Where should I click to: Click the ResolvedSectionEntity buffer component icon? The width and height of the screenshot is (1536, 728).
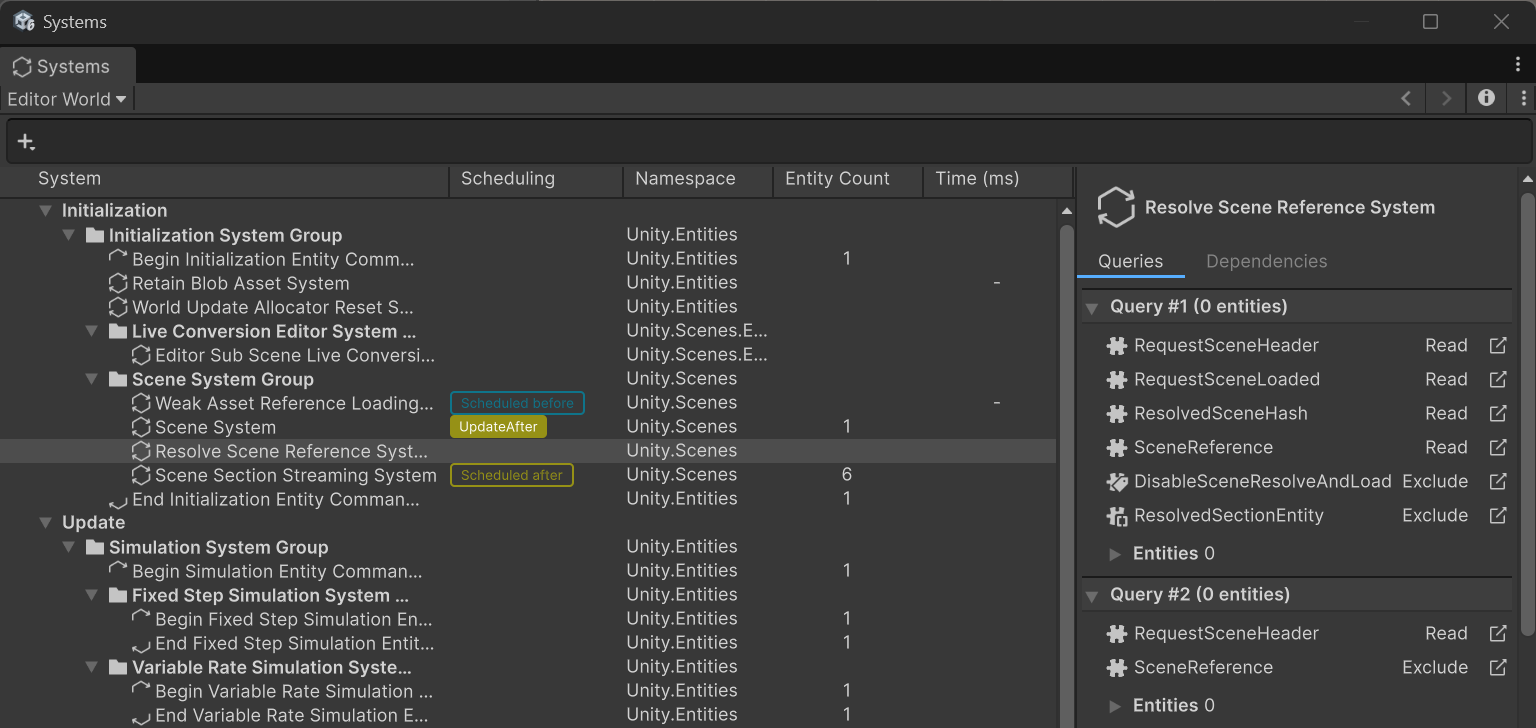coord(1117,516)
